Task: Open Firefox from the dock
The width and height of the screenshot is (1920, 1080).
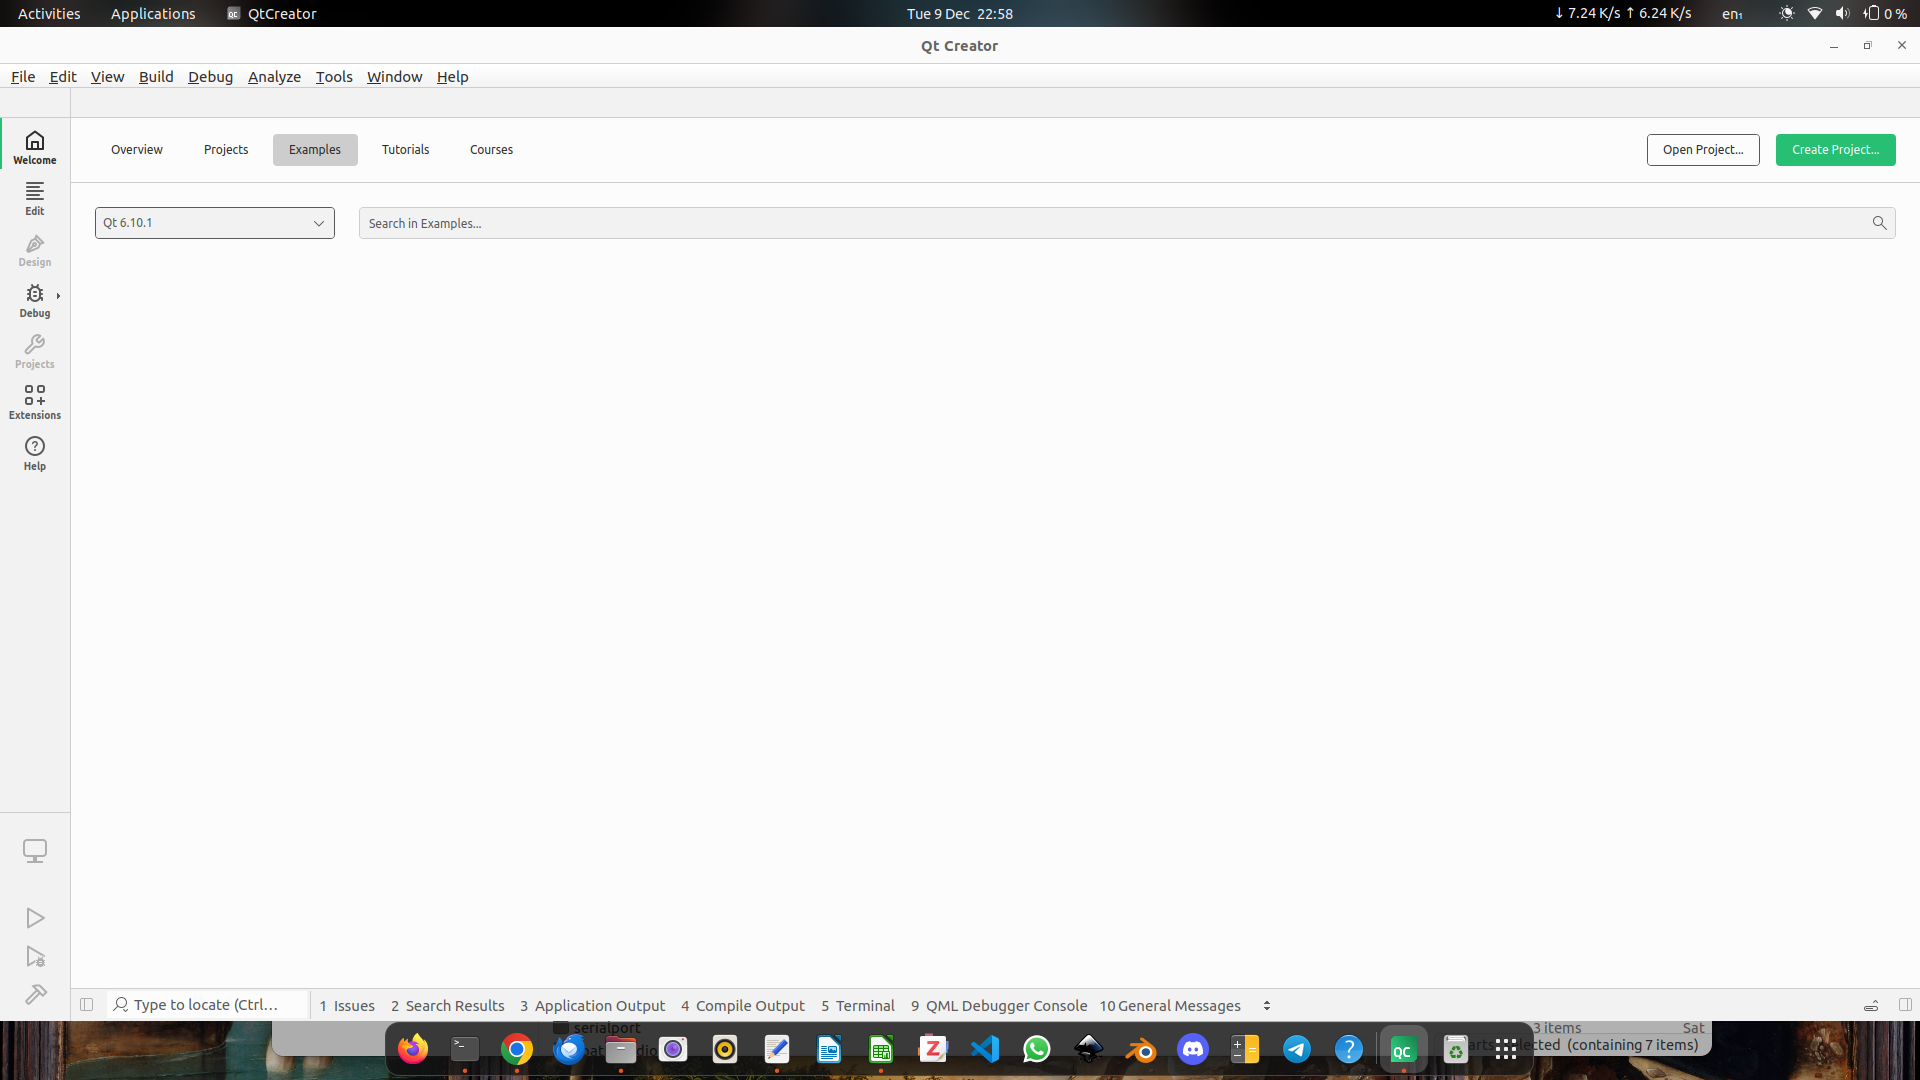Action: point(413,1049)
